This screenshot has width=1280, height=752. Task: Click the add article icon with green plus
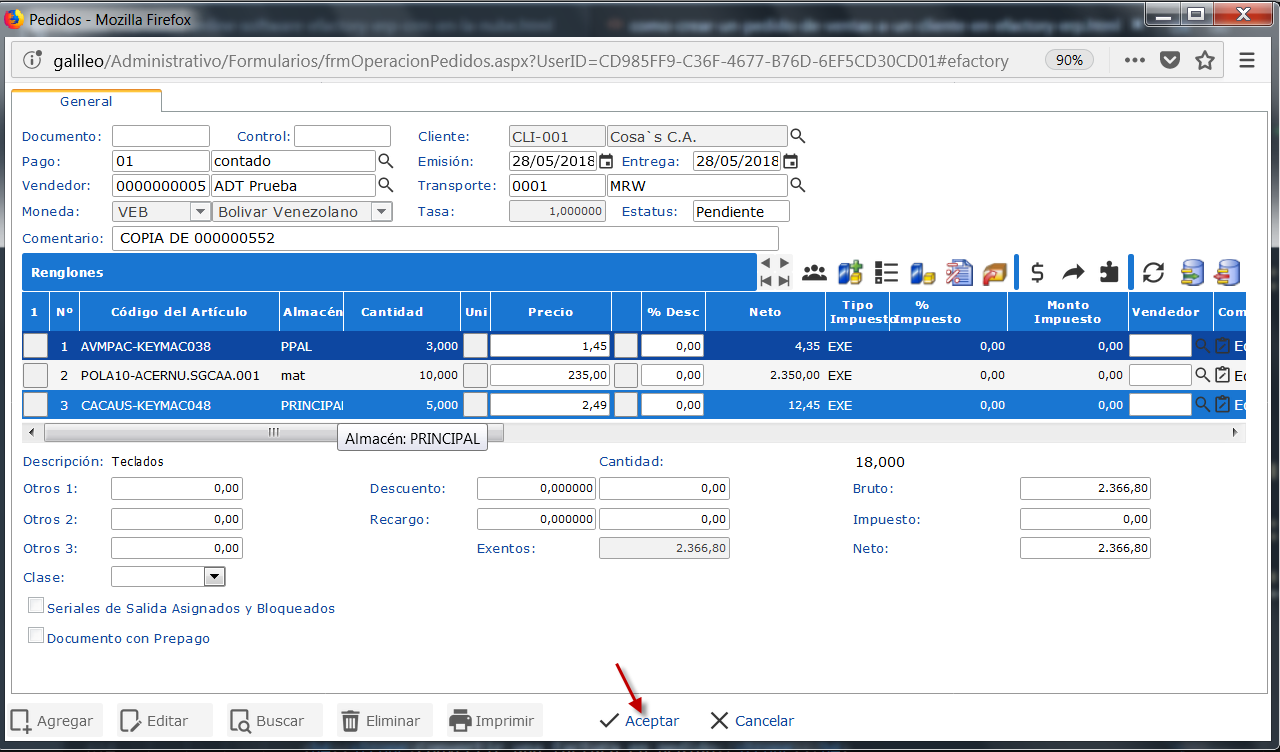click(850, 272)
